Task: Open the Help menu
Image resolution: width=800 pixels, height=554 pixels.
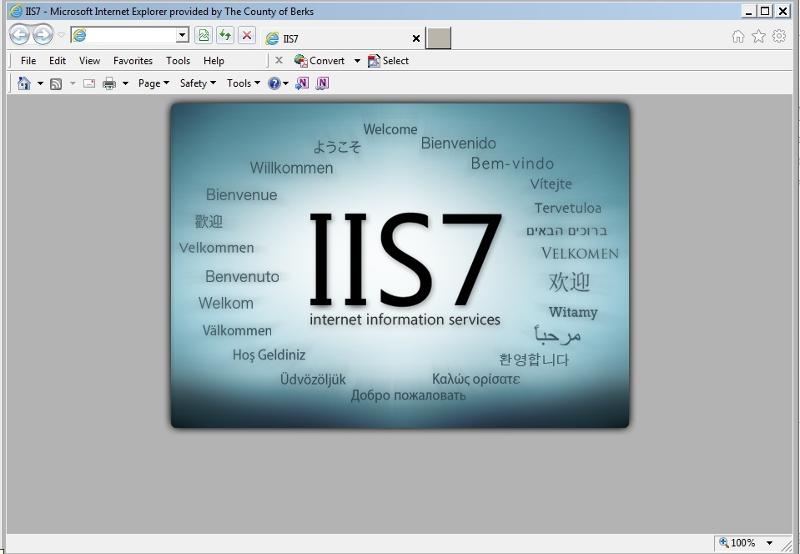Action: point(213,61)
